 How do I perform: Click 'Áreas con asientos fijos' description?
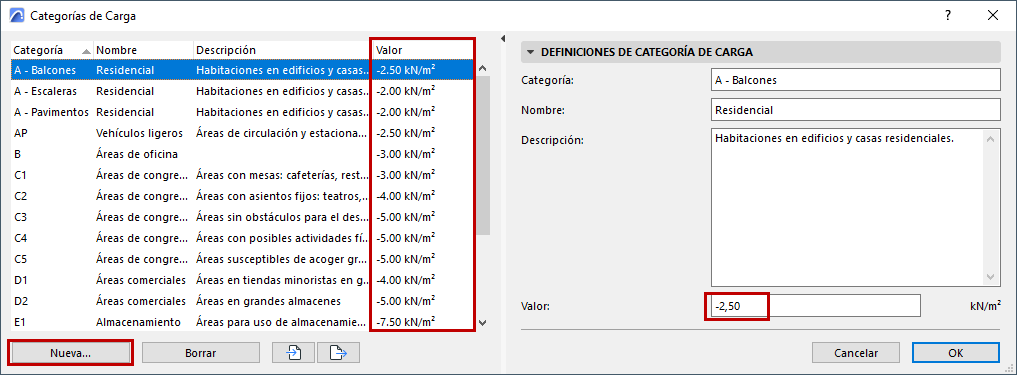282,196
